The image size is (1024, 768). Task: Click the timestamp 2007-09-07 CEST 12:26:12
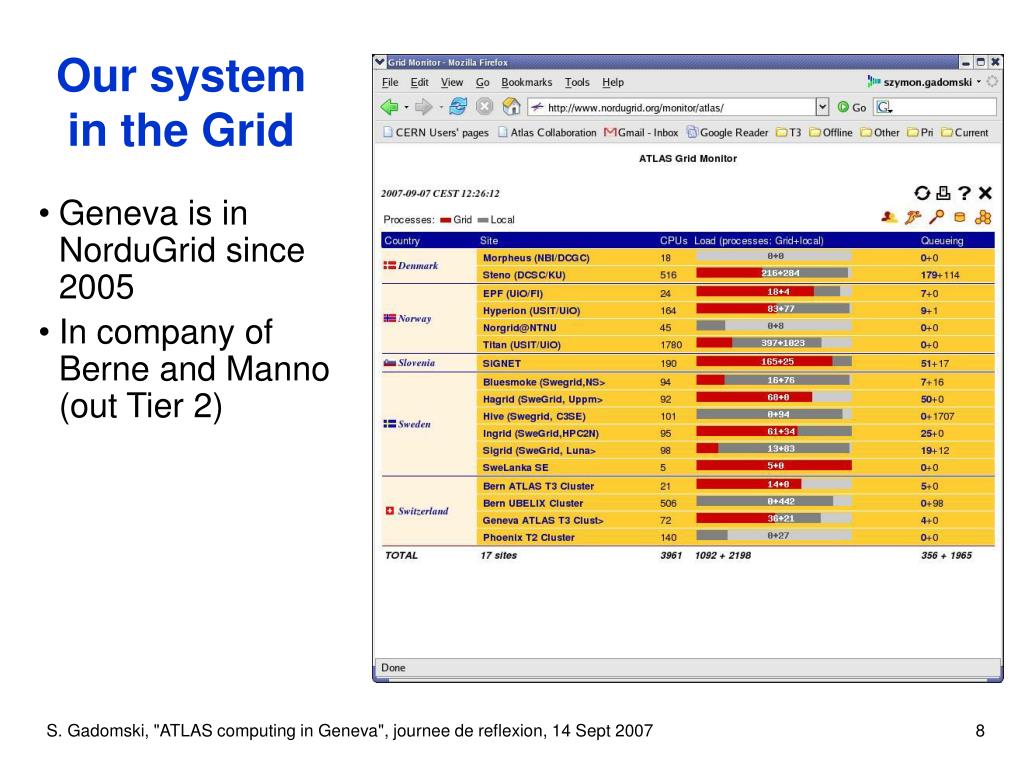(440, 193)
